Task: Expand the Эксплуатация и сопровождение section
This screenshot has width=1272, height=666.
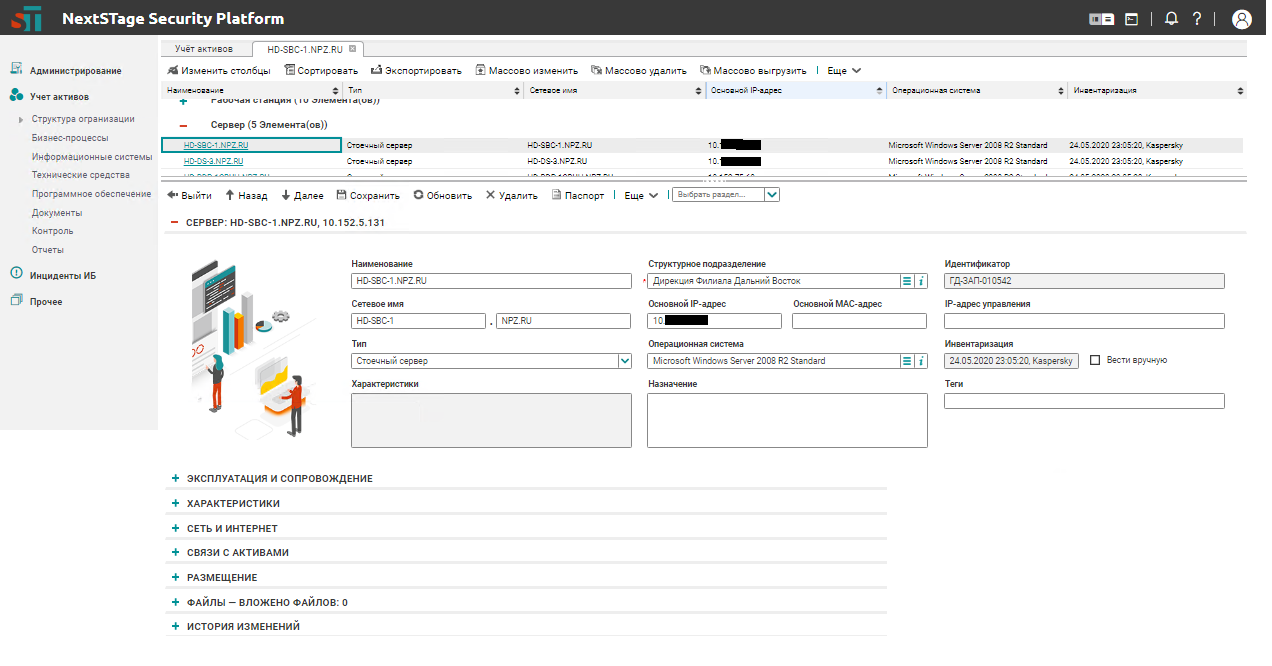Action: pos(278,479)
